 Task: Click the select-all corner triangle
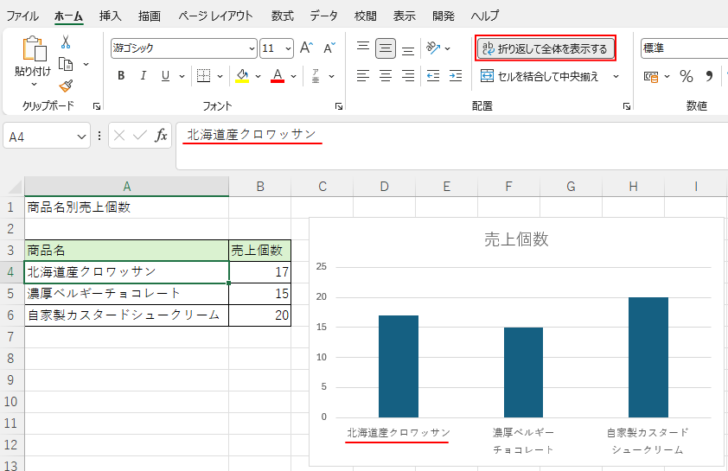click(x=15, y=187)
